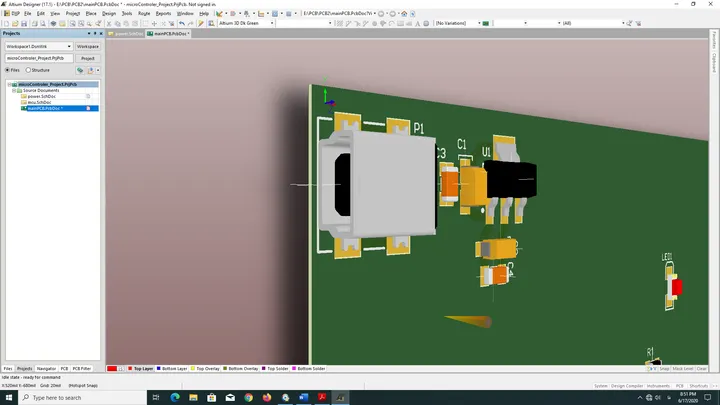The height and width of the screenshot is (405, 720).
Task: Click the Workspace button
Action: [88, 46]
